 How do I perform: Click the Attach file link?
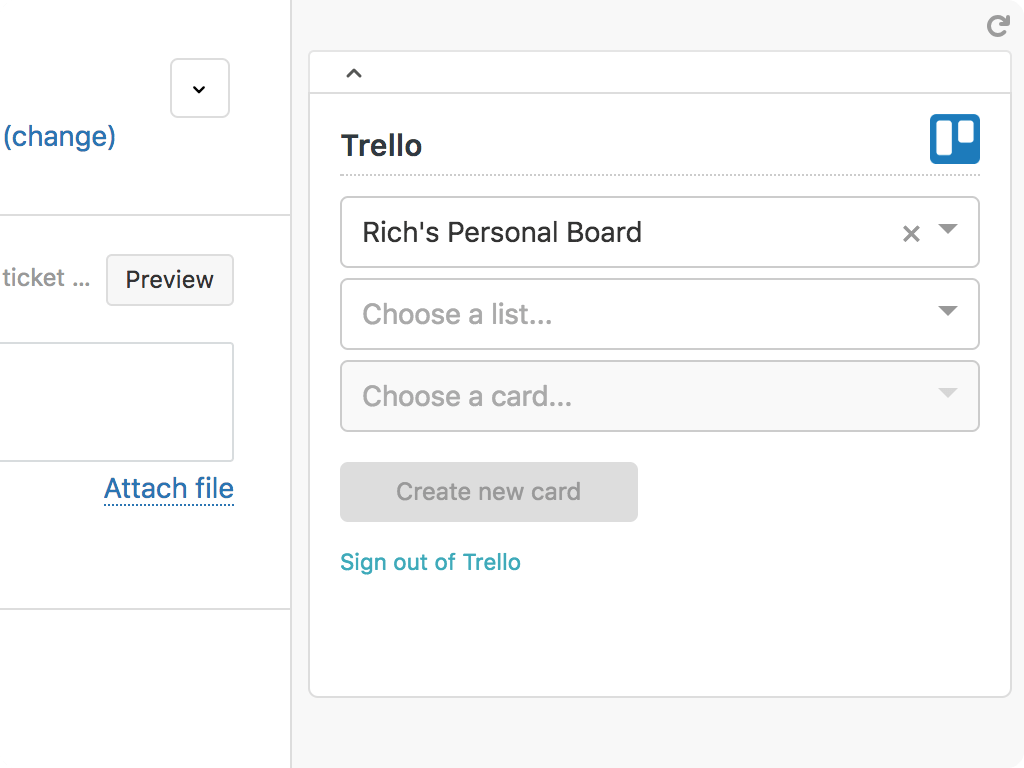(x=168, y=488)
